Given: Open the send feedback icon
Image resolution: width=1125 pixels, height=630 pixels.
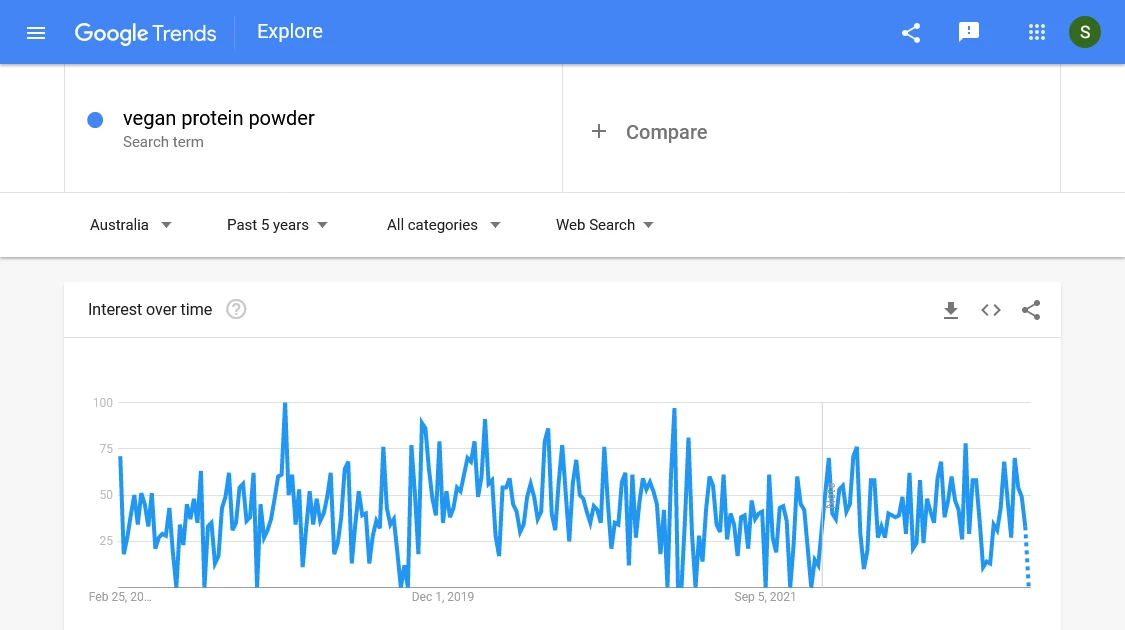Looking at the screenshot, I should pyautogui.click(x=968, y=32).
